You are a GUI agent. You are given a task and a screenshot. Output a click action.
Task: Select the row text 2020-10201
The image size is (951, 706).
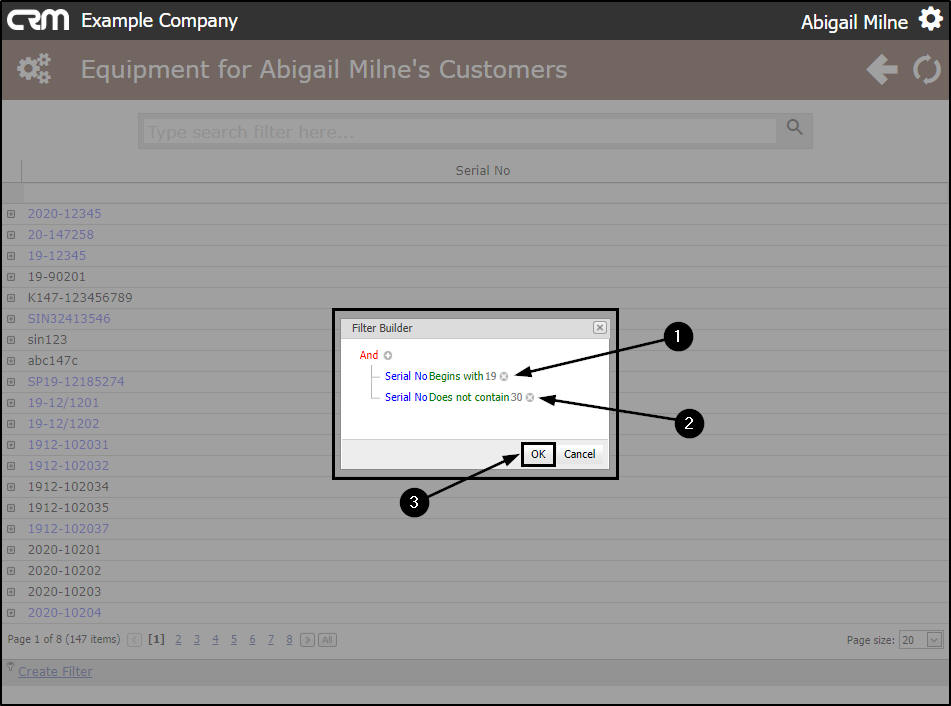[64, 550]
